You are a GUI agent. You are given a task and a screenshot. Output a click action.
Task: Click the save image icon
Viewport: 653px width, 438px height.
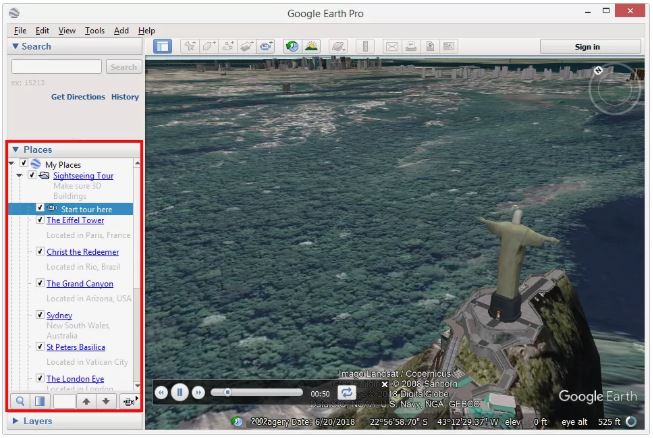click(x=430, y=46)
